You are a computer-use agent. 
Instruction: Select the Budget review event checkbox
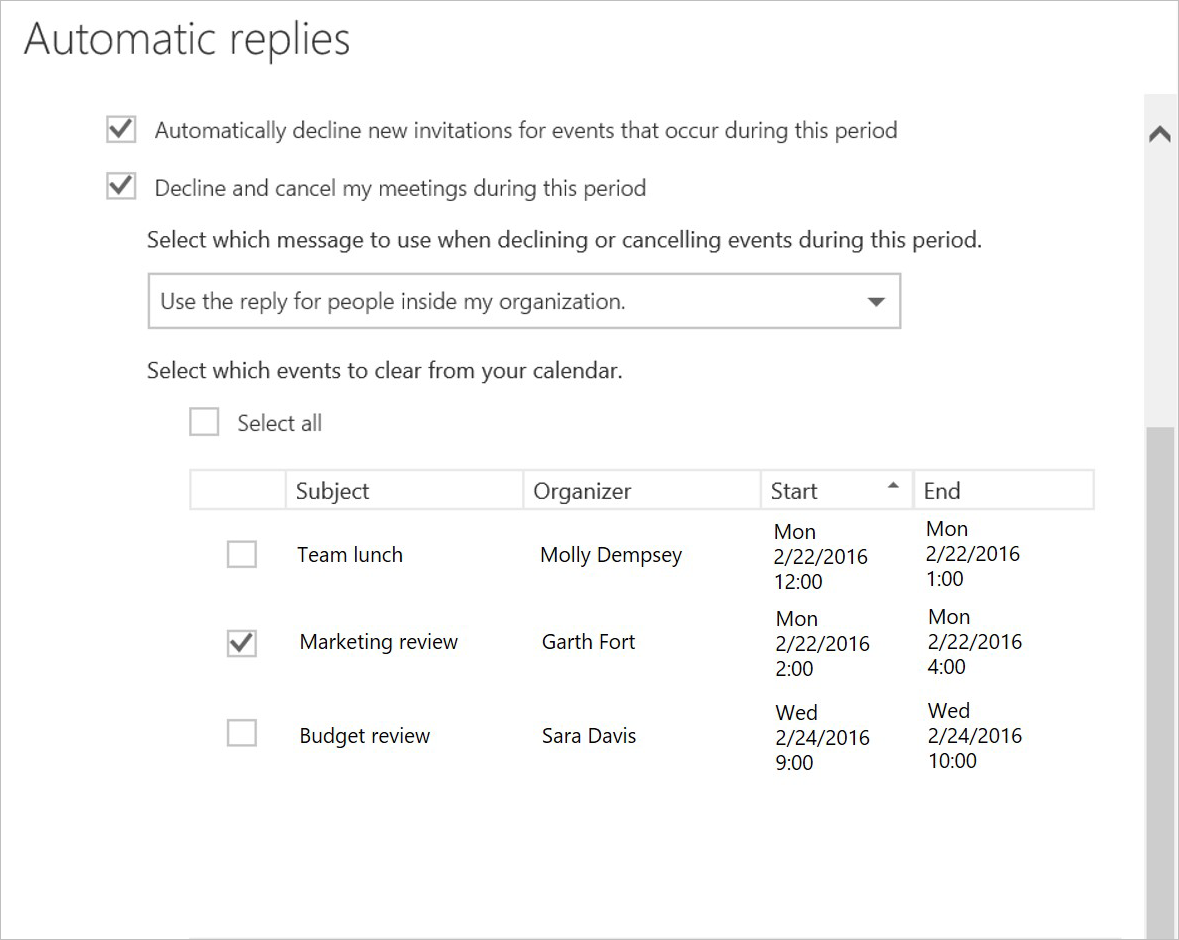coord(241,734)
